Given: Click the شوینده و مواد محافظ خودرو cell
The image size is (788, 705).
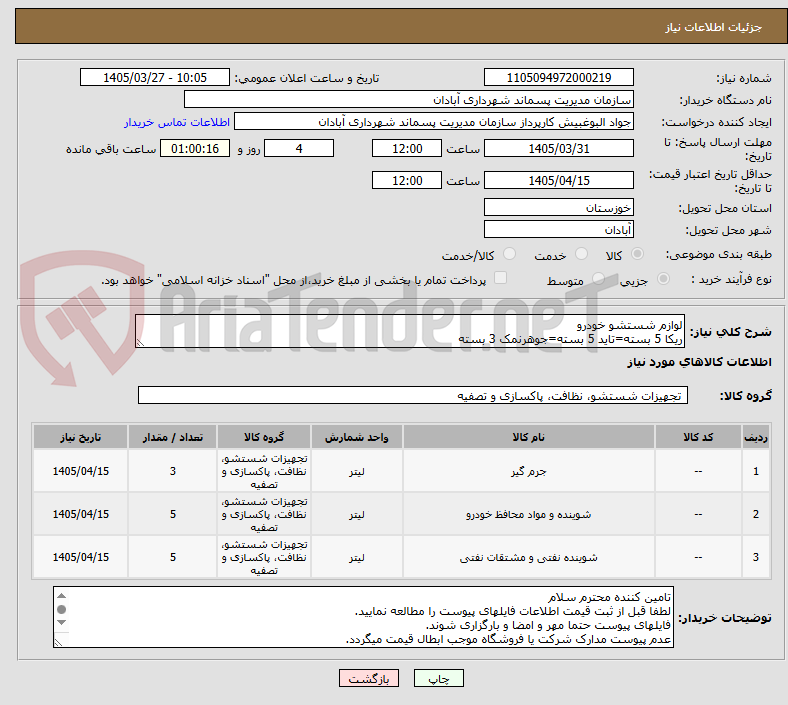Looking at the screenshot, I should point(529,515).
